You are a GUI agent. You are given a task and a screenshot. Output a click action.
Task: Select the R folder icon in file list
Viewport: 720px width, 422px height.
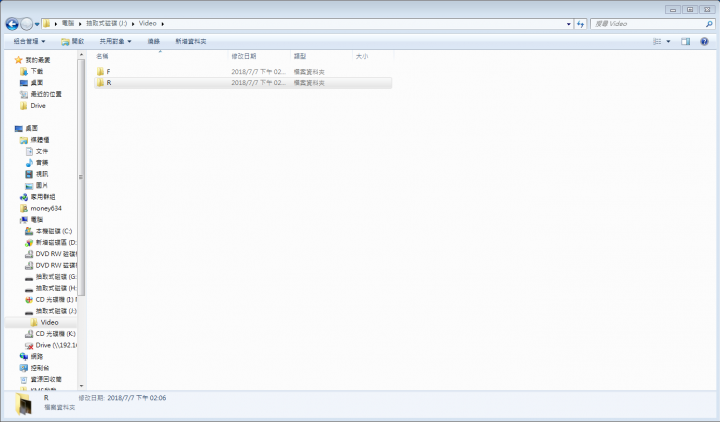click(x=100, y=83)
